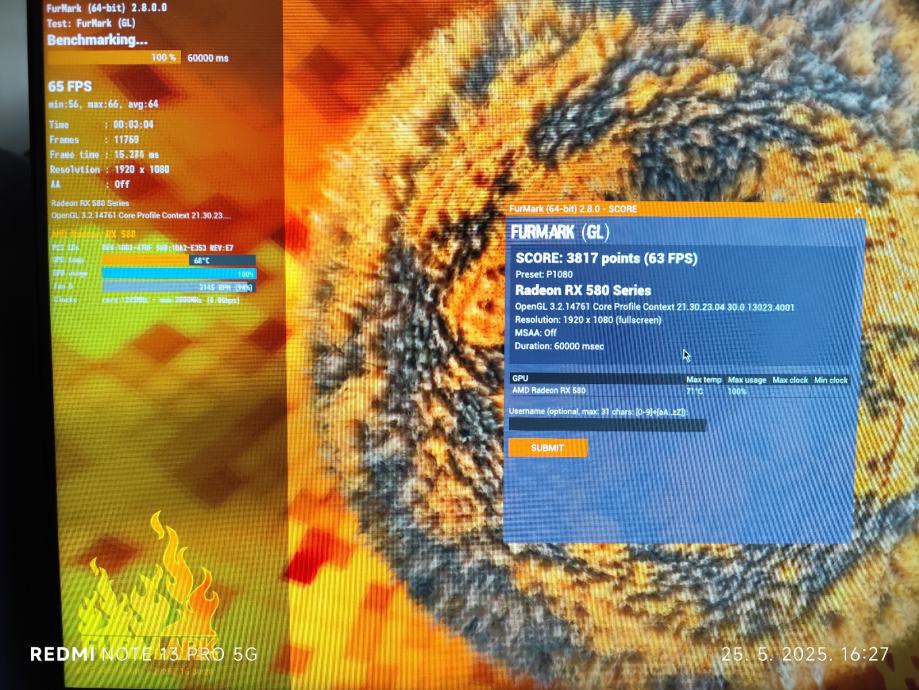Click the FURMARK (GL) heading in dialog
Screen dimensions: 919x690
click(560, 233)
